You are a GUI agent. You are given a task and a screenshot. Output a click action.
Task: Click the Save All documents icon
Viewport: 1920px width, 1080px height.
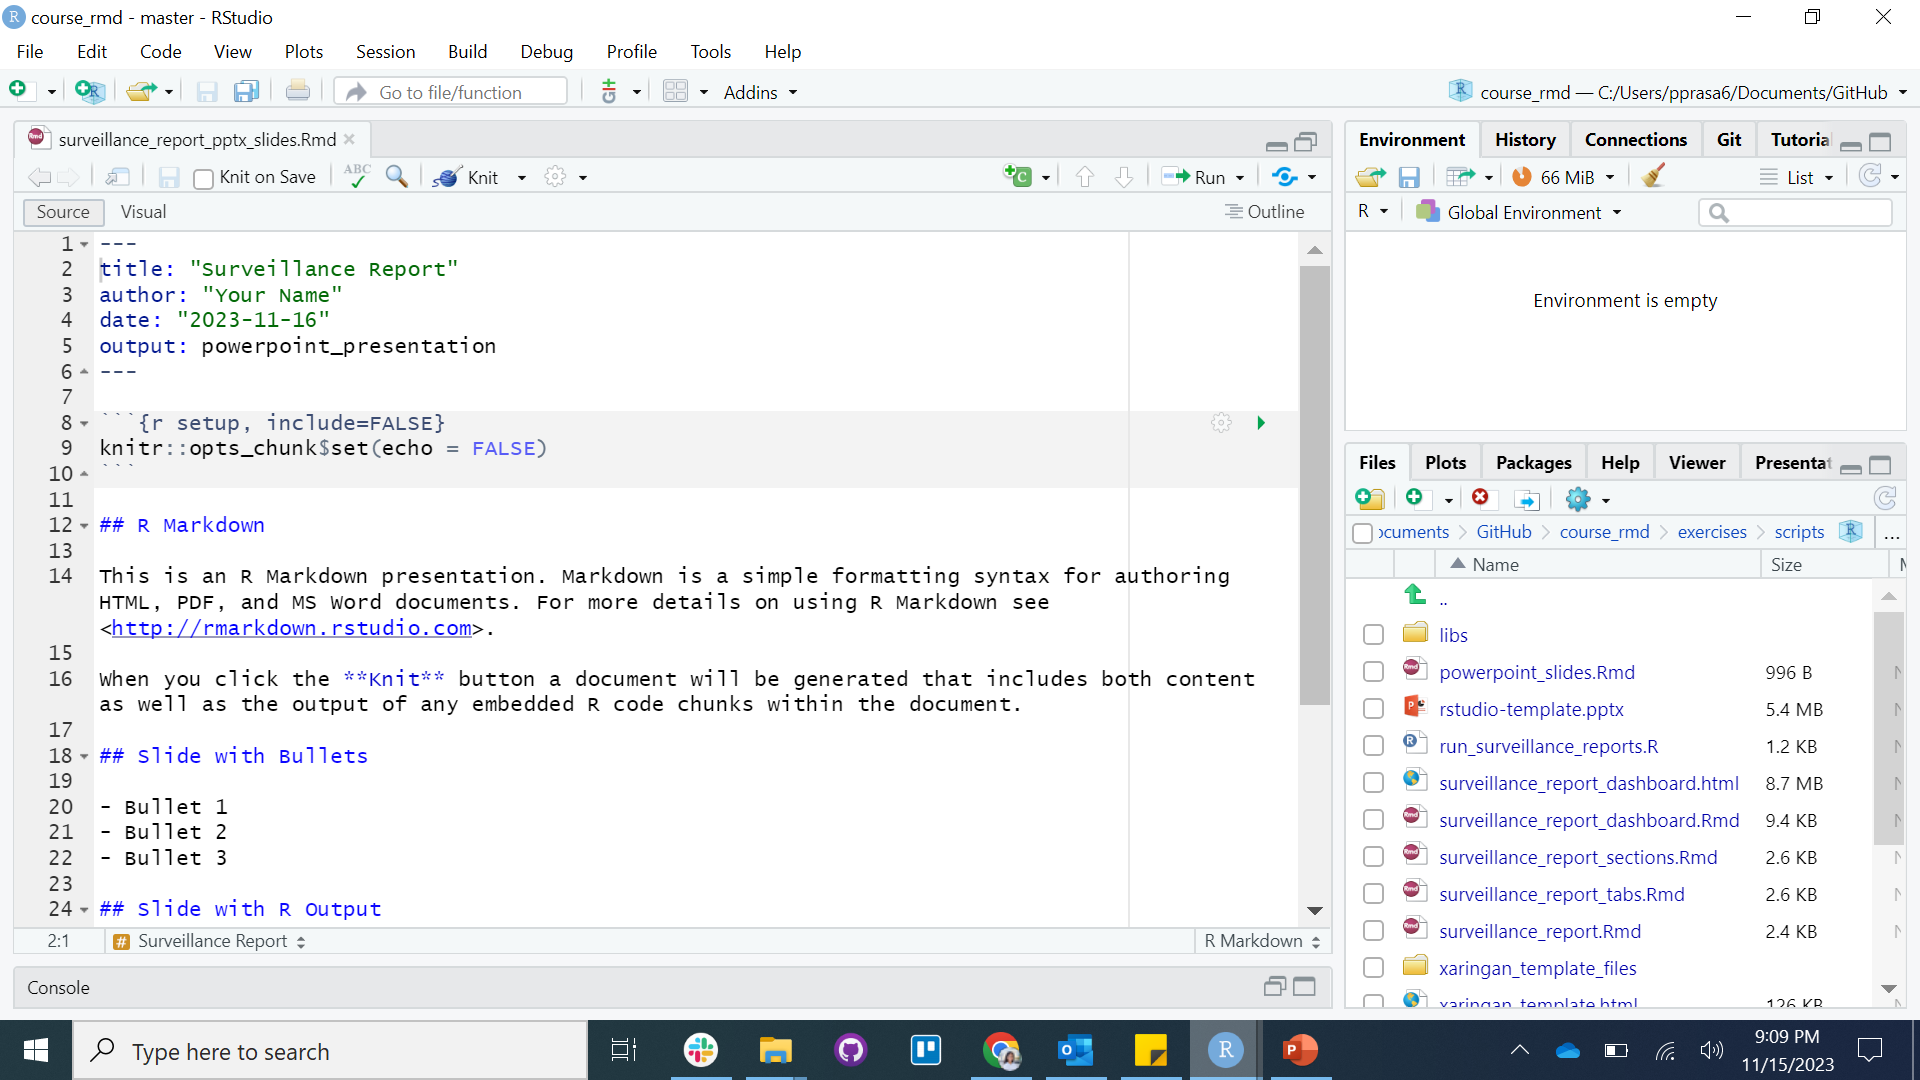pos(246,91)
